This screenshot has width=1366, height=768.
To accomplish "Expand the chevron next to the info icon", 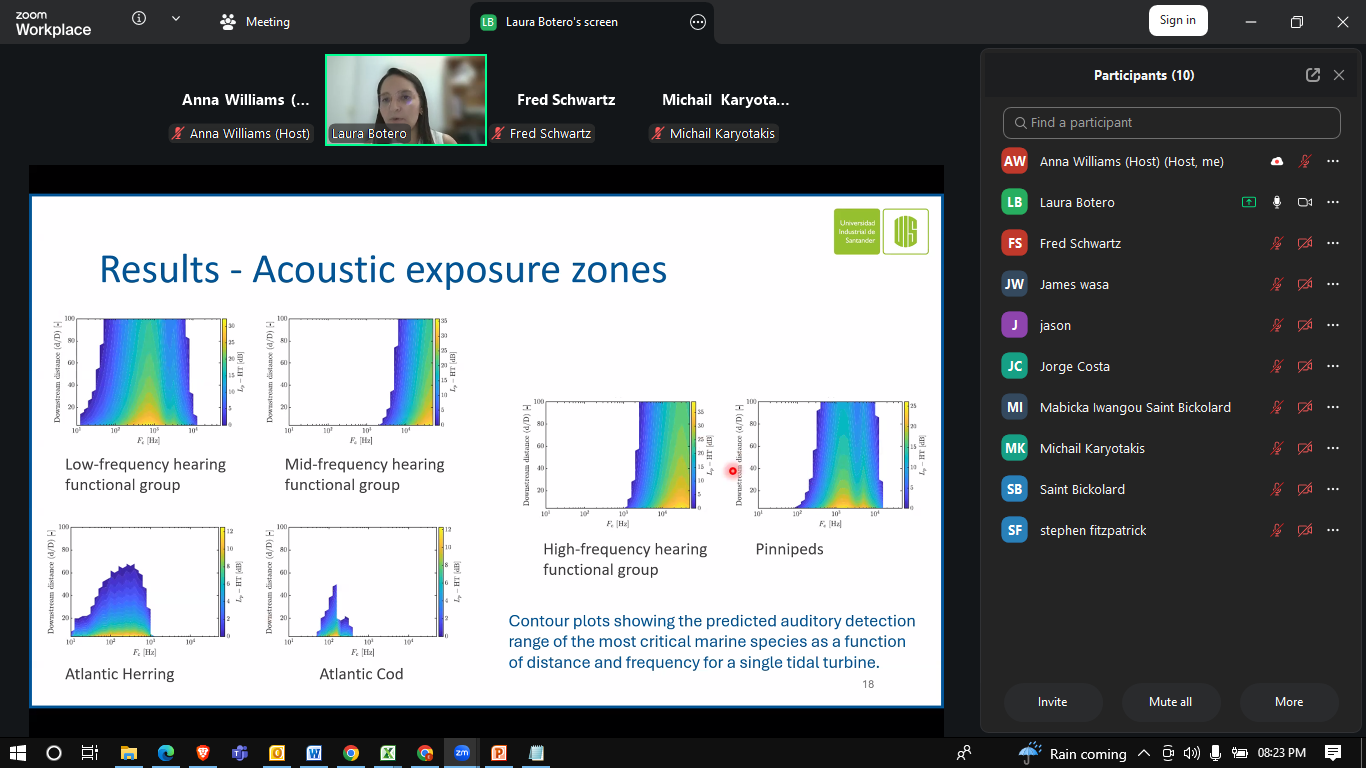I will (x=176, y=19).
